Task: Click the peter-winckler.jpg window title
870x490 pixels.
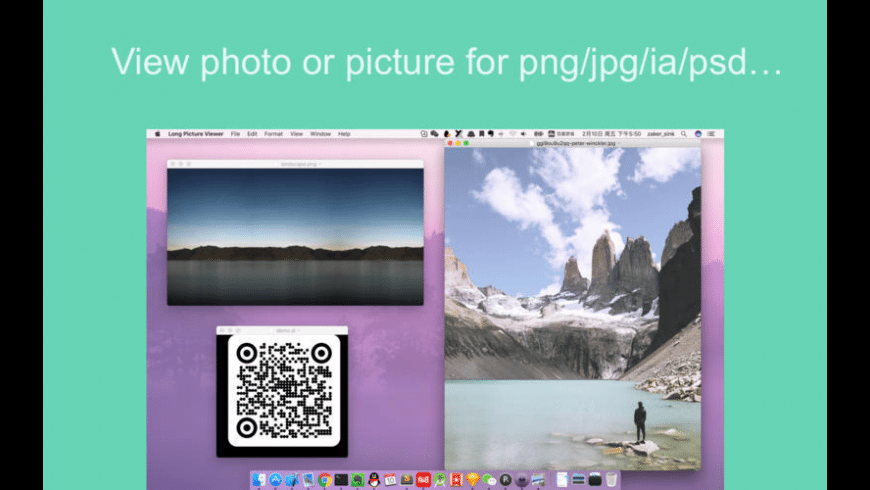Action: tap(575, 143)
